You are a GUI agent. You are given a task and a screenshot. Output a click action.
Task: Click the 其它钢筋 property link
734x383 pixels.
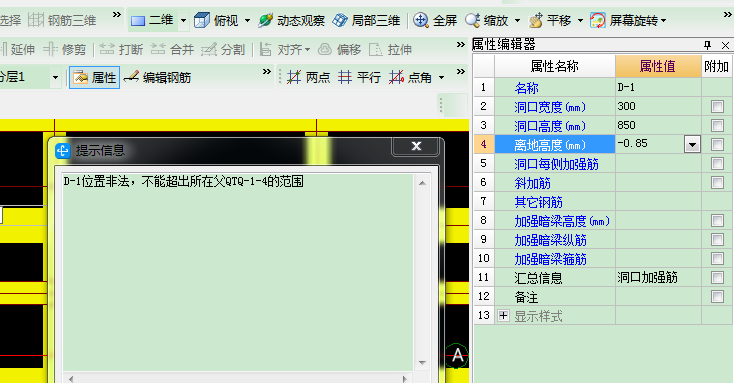[x=538, y=202]
